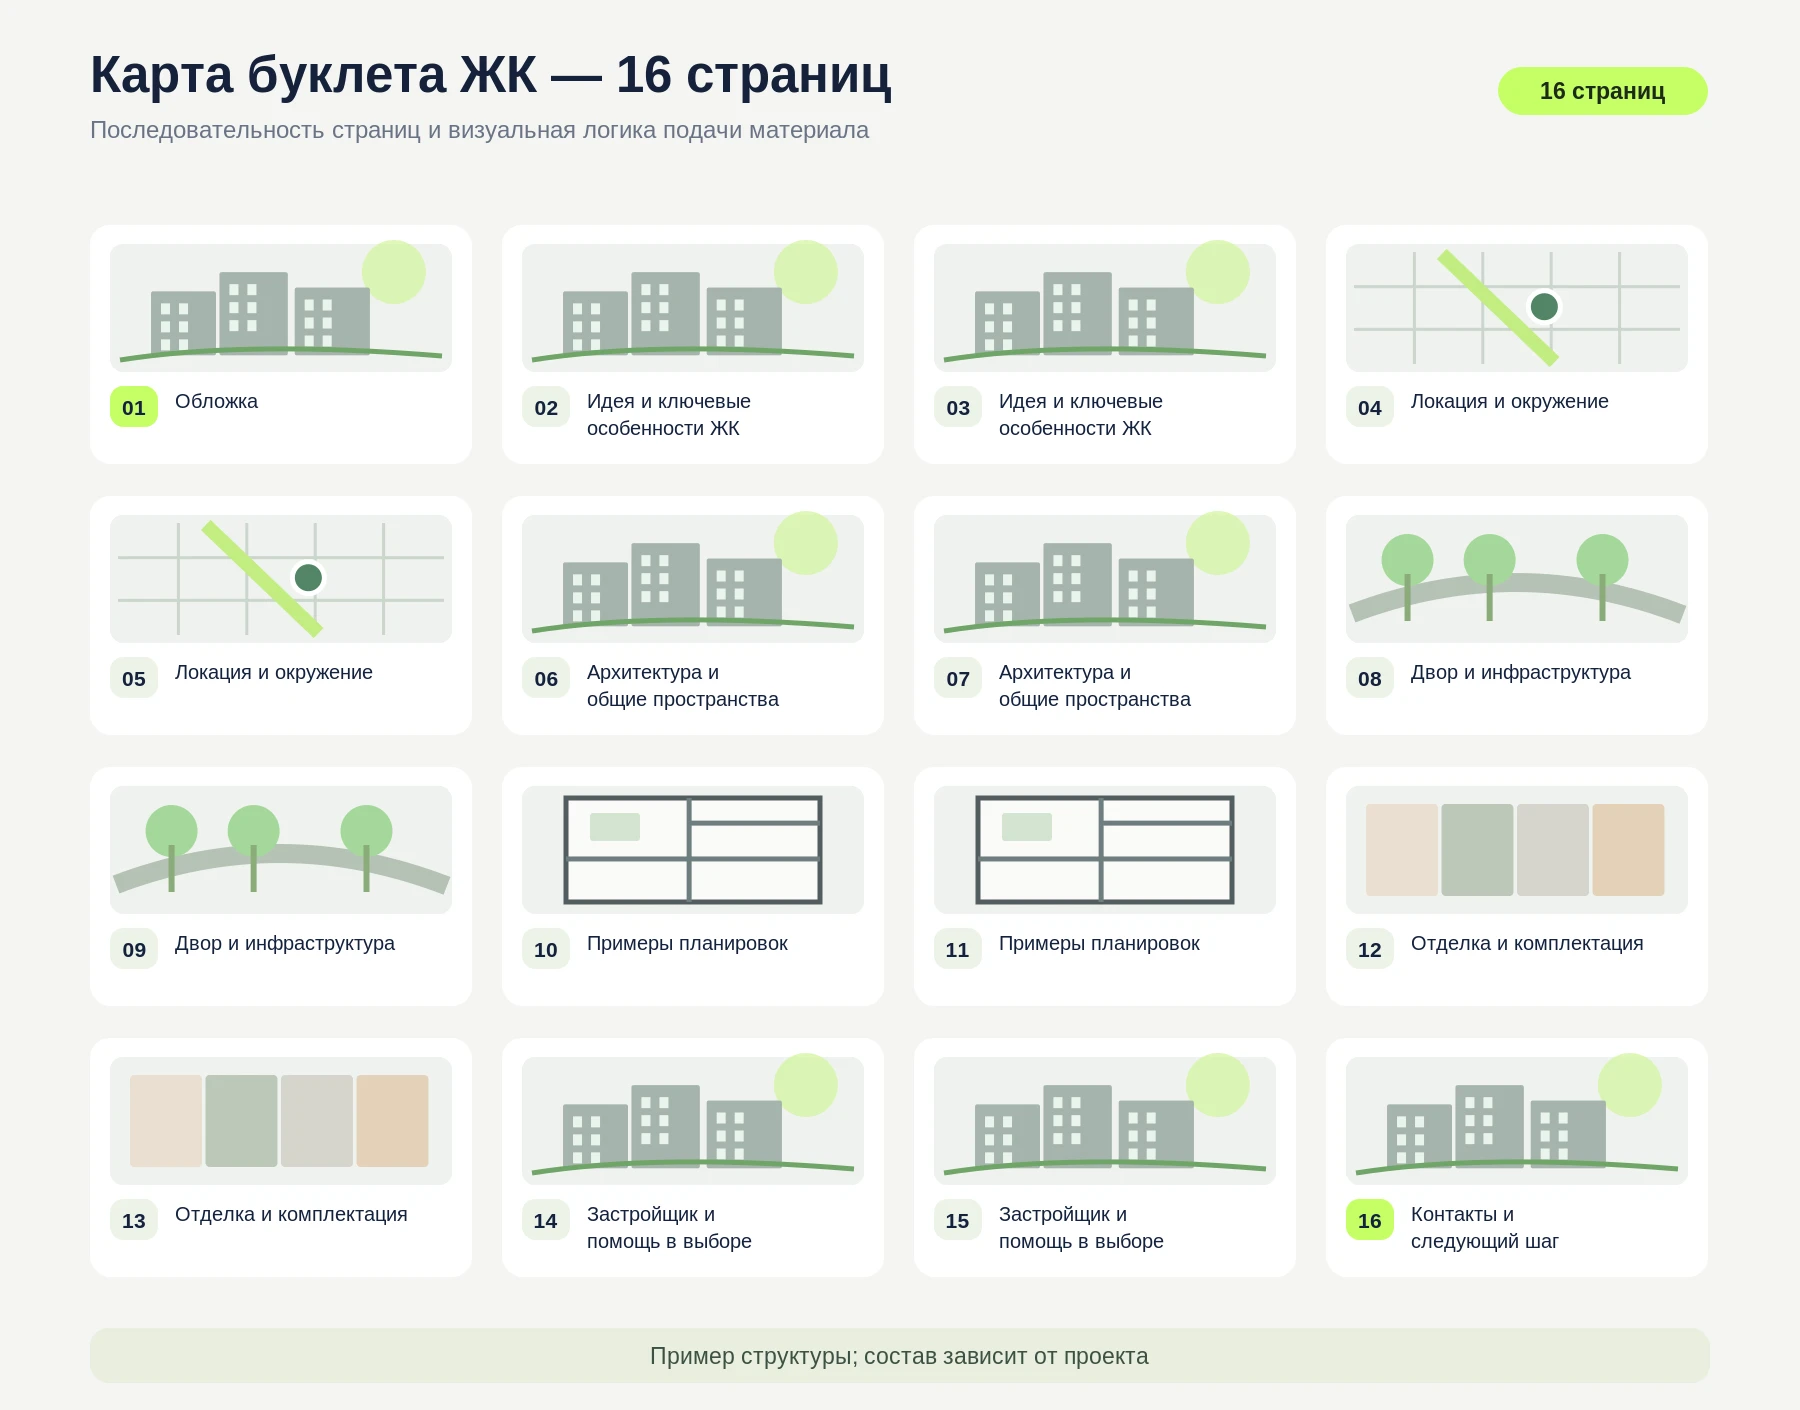Pick the grey third swatch on page 13

(317, 1121)
